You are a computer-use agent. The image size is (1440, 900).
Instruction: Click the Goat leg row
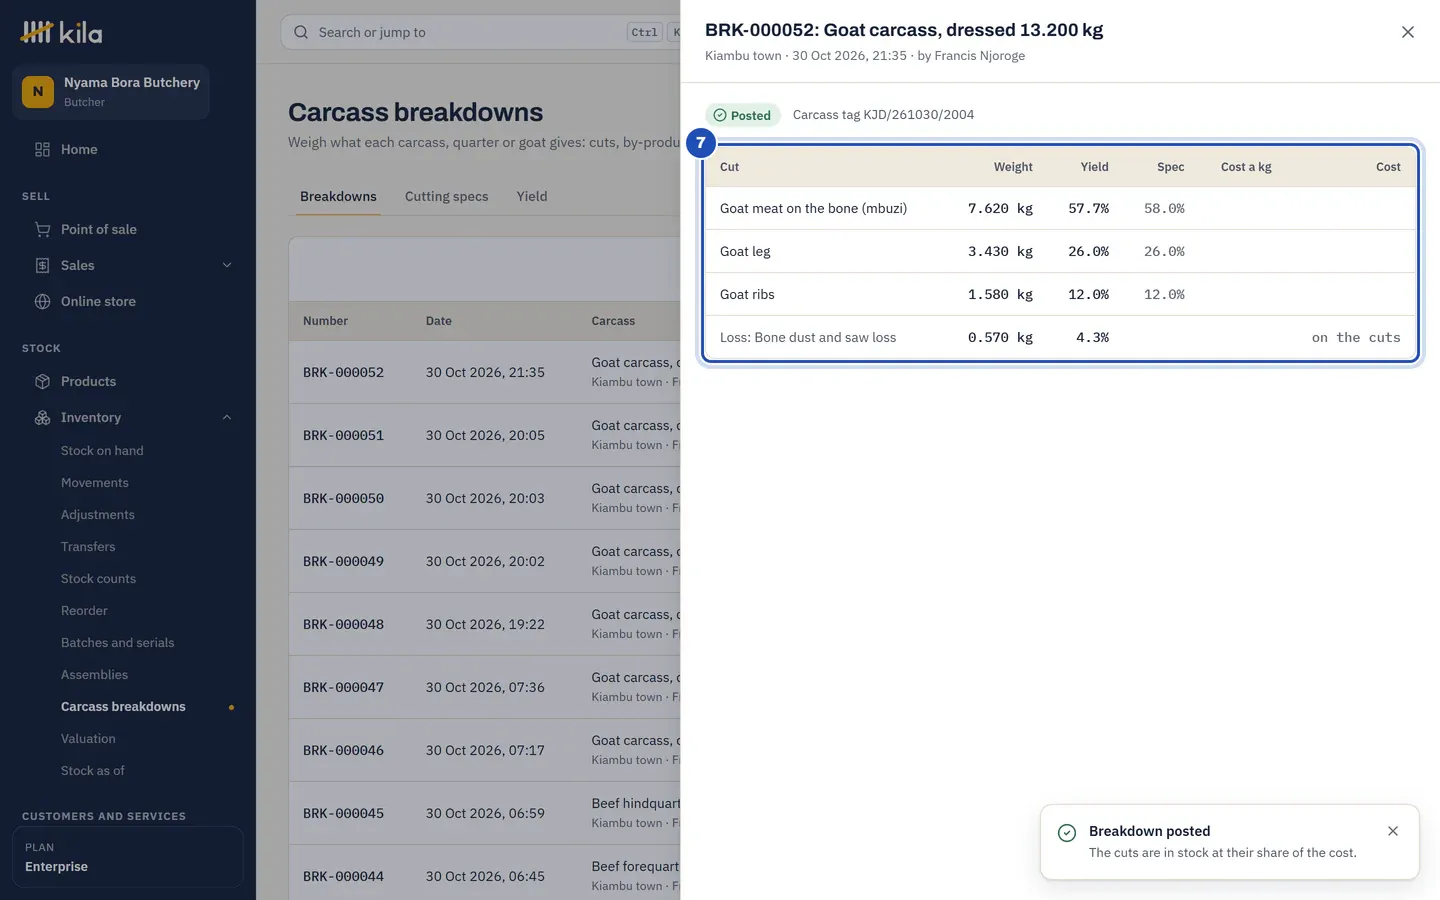tap(1060, 251)
